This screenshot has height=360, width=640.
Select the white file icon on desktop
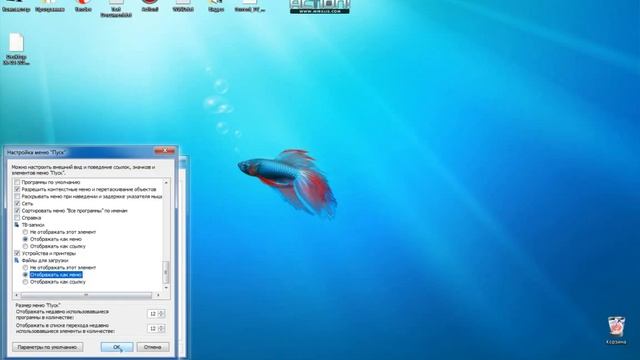pos(16,43)
